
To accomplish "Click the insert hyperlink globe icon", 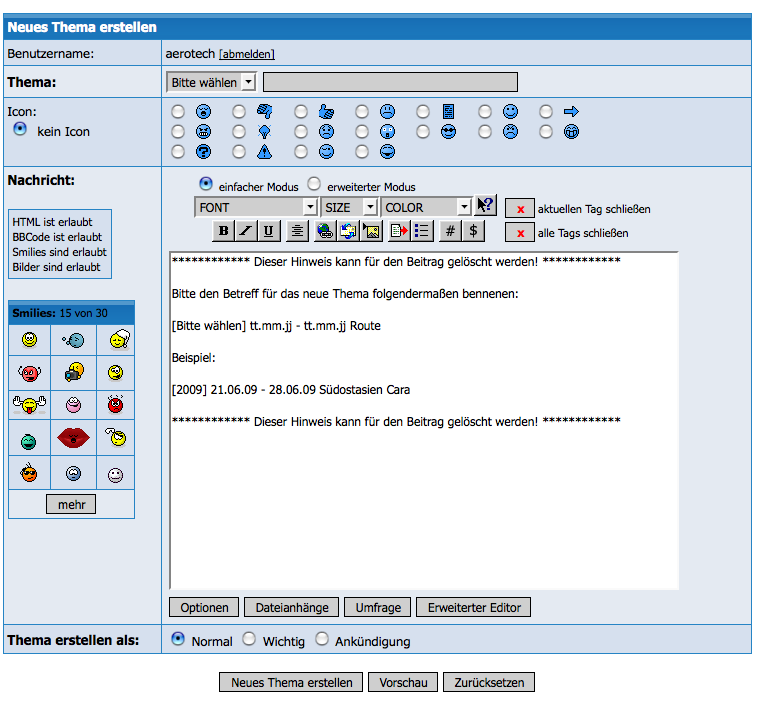I will point(324,231).
